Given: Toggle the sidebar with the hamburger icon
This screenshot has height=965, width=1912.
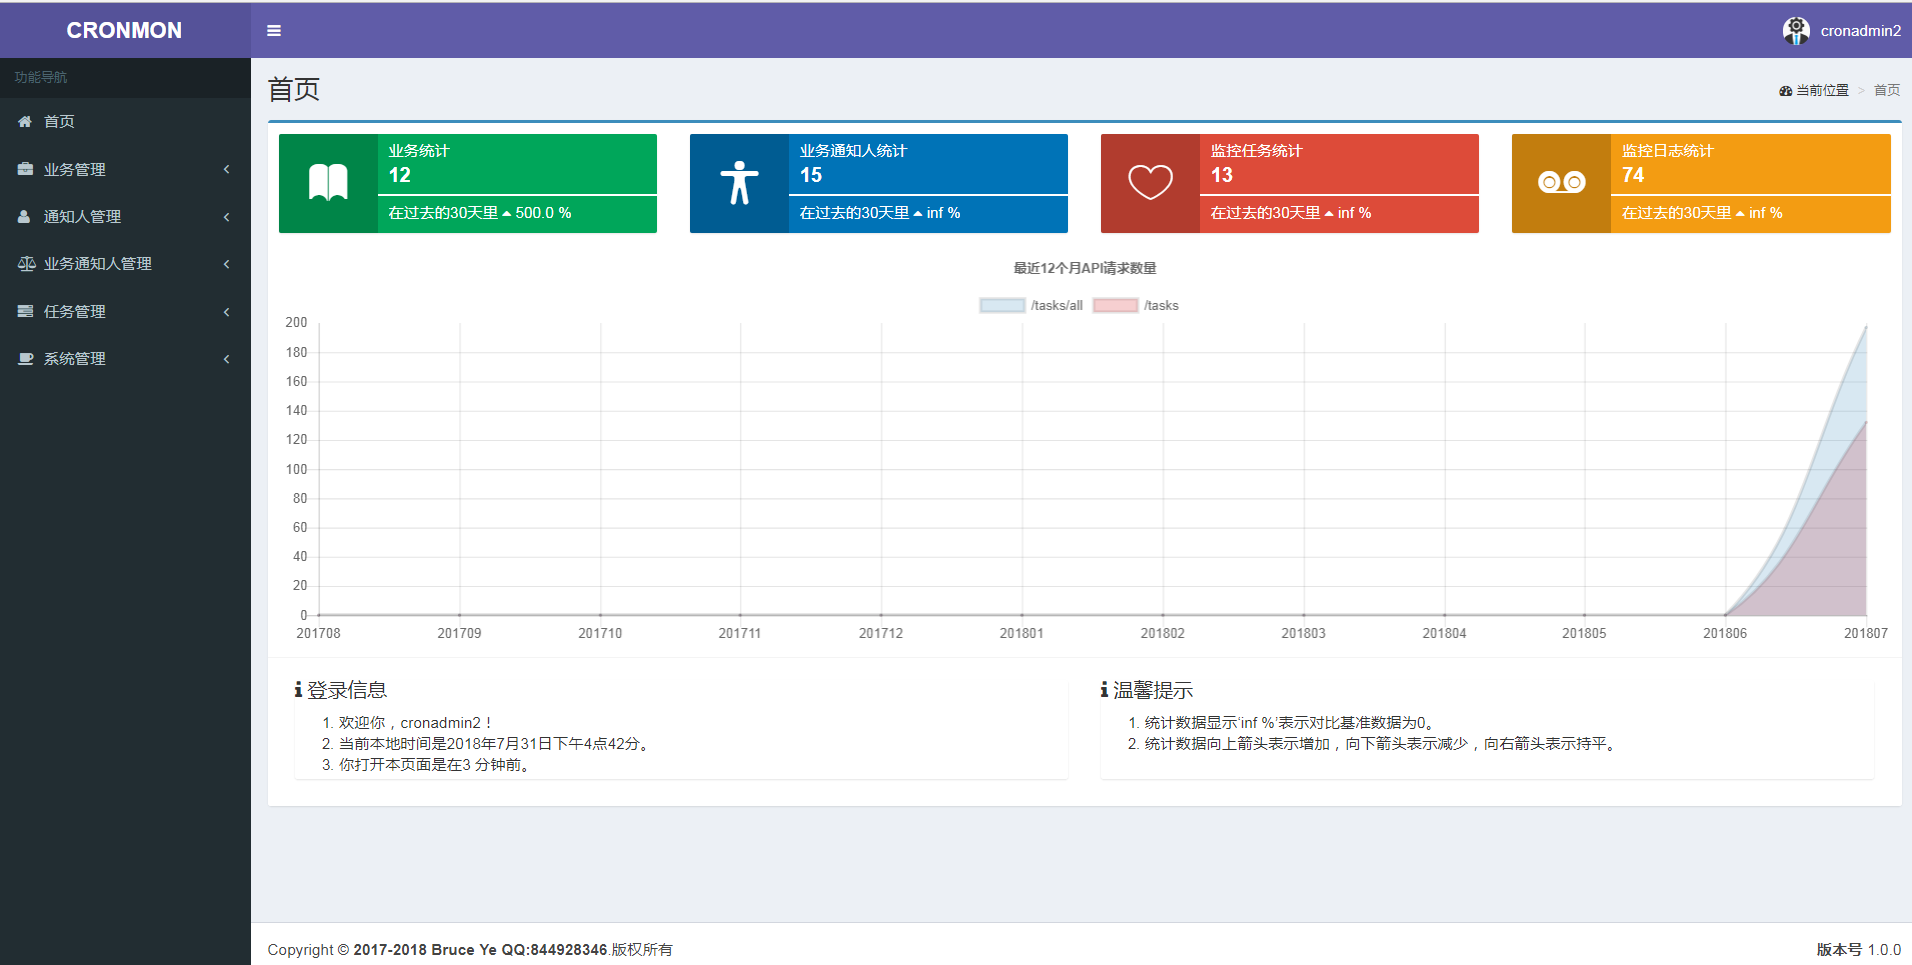Looking at the screenshot, I should pyautogui.click(x=273, y=31).
